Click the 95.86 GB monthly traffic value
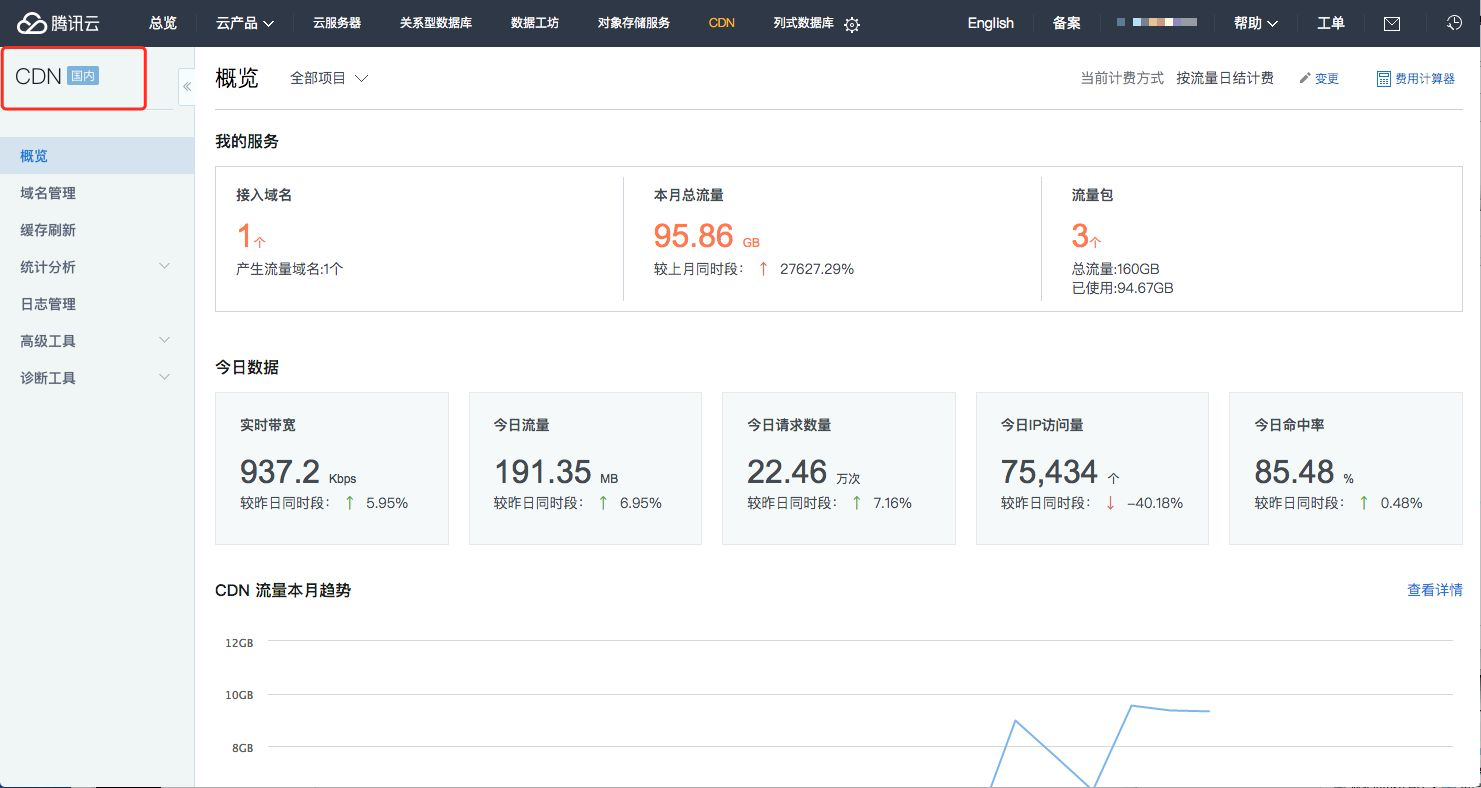The width and height of the screenshot is (1481, 788). pos(707,236)
